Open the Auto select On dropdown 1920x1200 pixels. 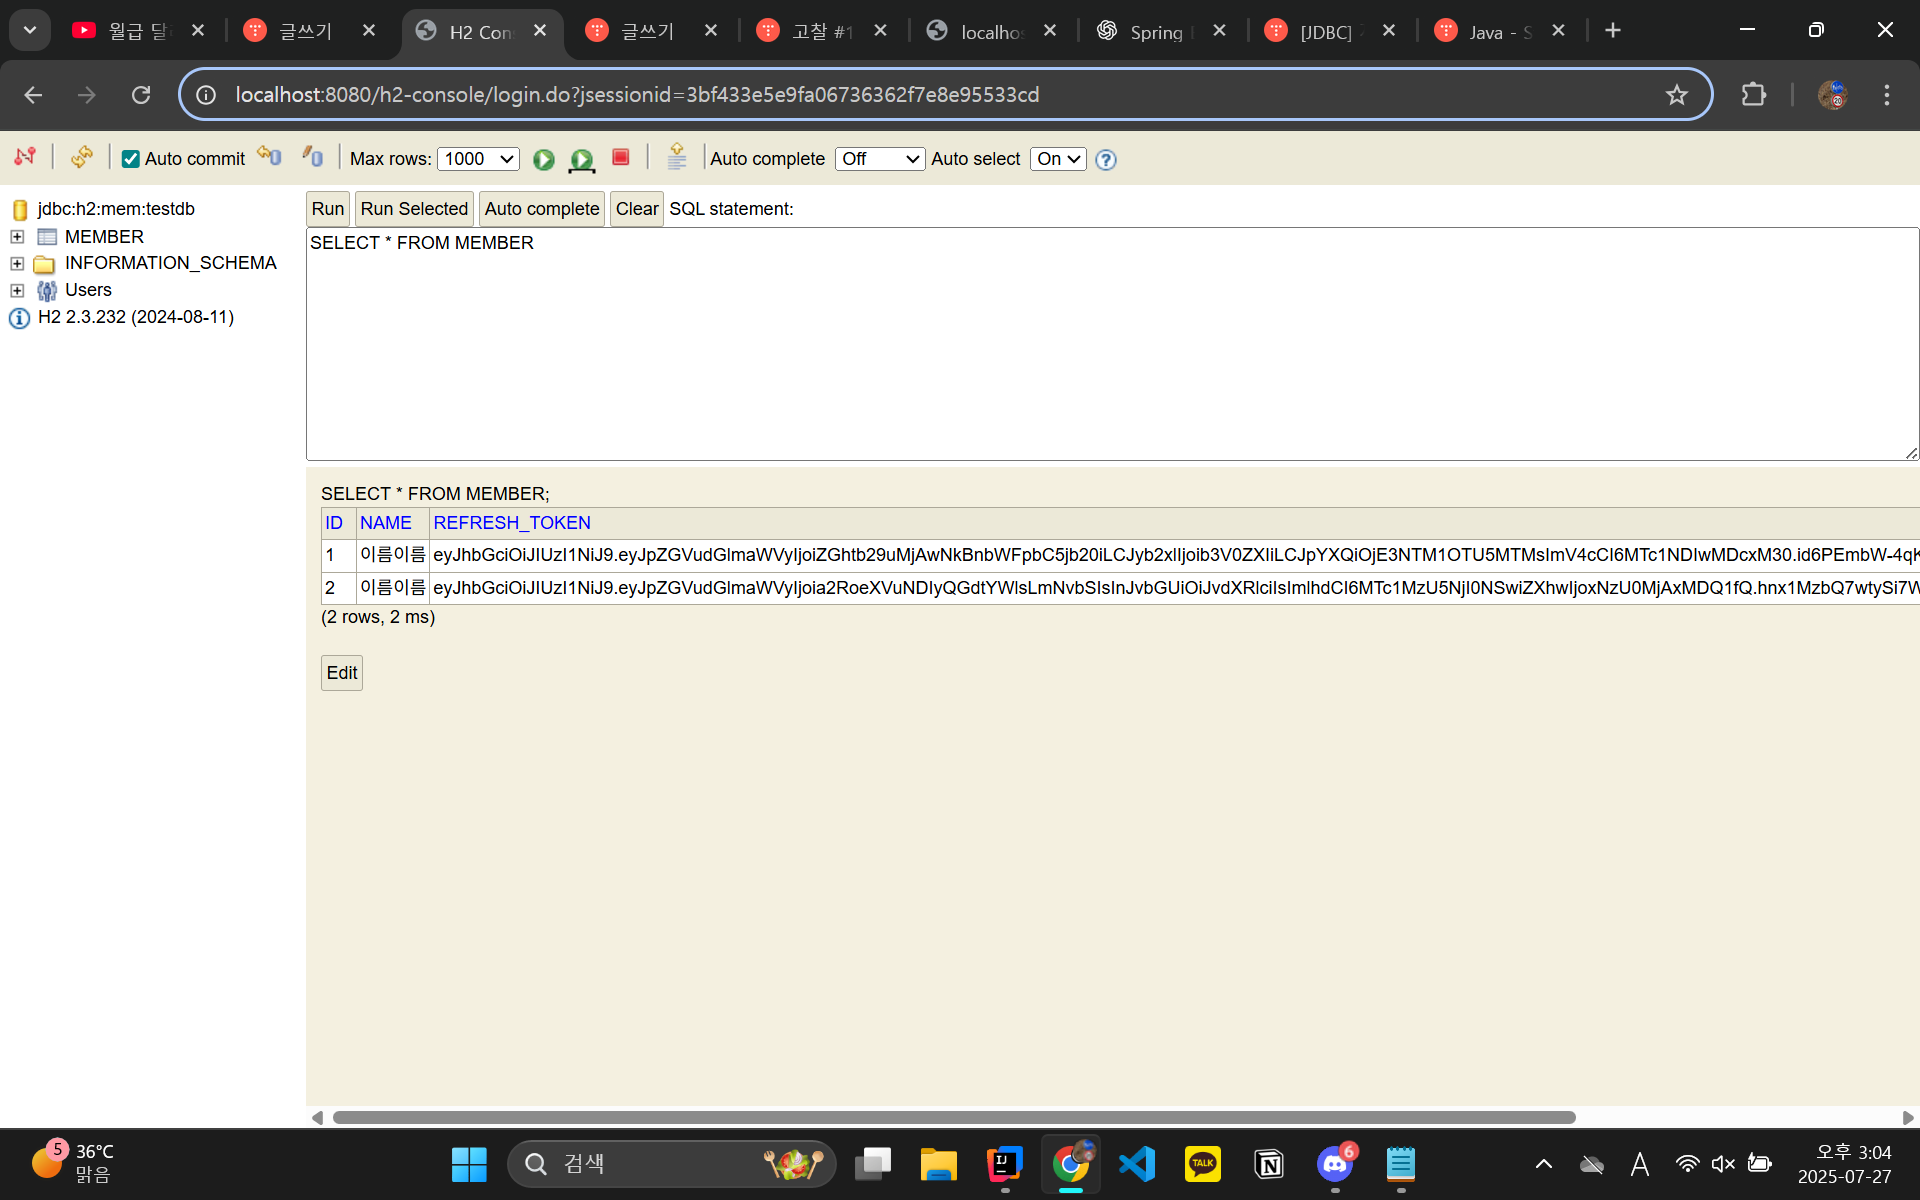tap(1058, 159)
